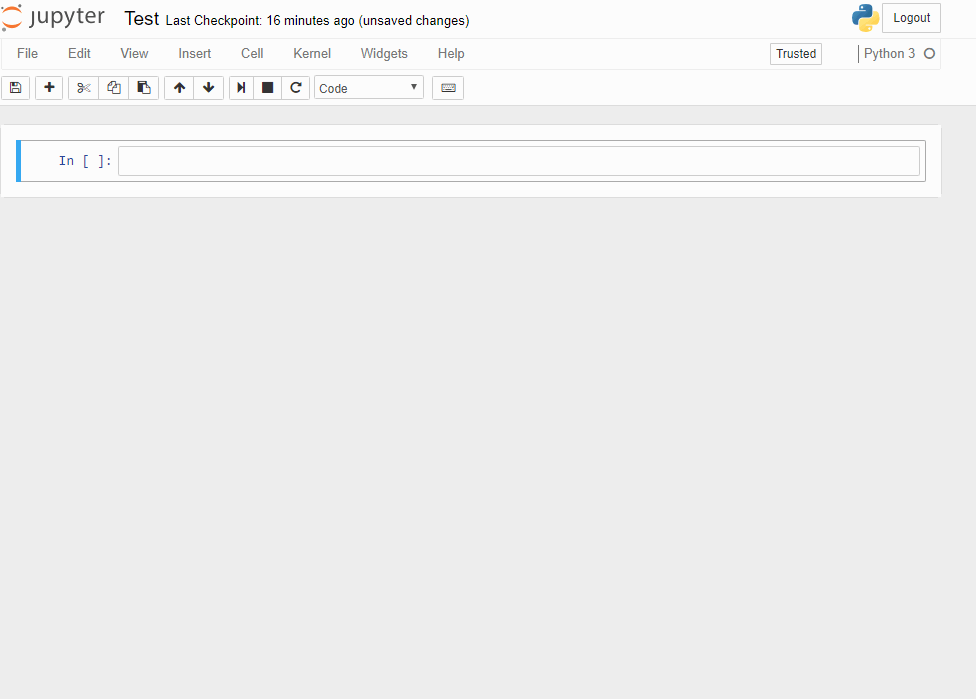Restart the kernel with refresh icon
Viewport: 976px width, 699px height.
click(x=295, y=88)
